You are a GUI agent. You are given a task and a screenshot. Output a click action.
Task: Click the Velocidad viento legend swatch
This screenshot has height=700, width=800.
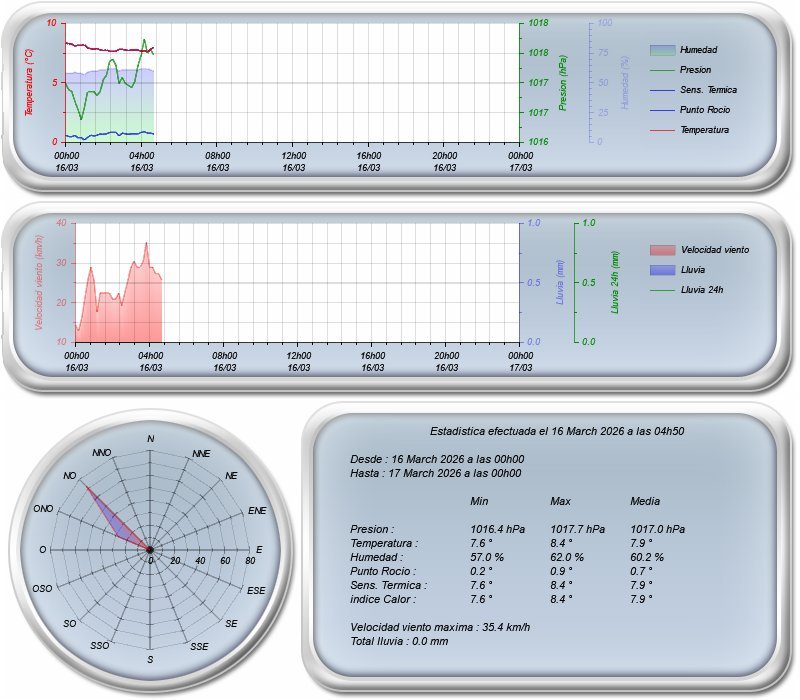(x=663, y=250)
